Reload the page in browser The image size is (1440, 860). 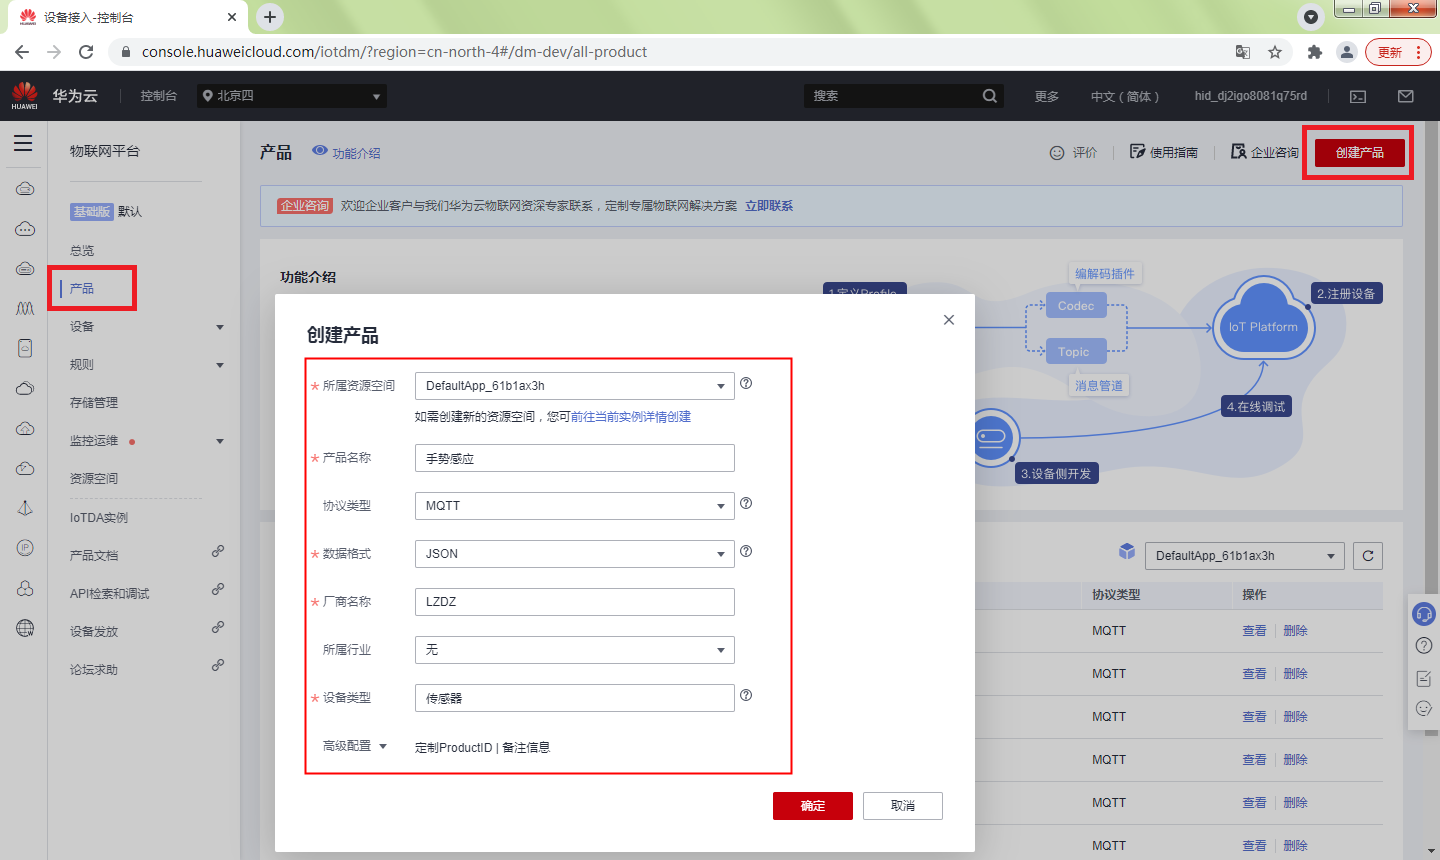click(86, 52)
